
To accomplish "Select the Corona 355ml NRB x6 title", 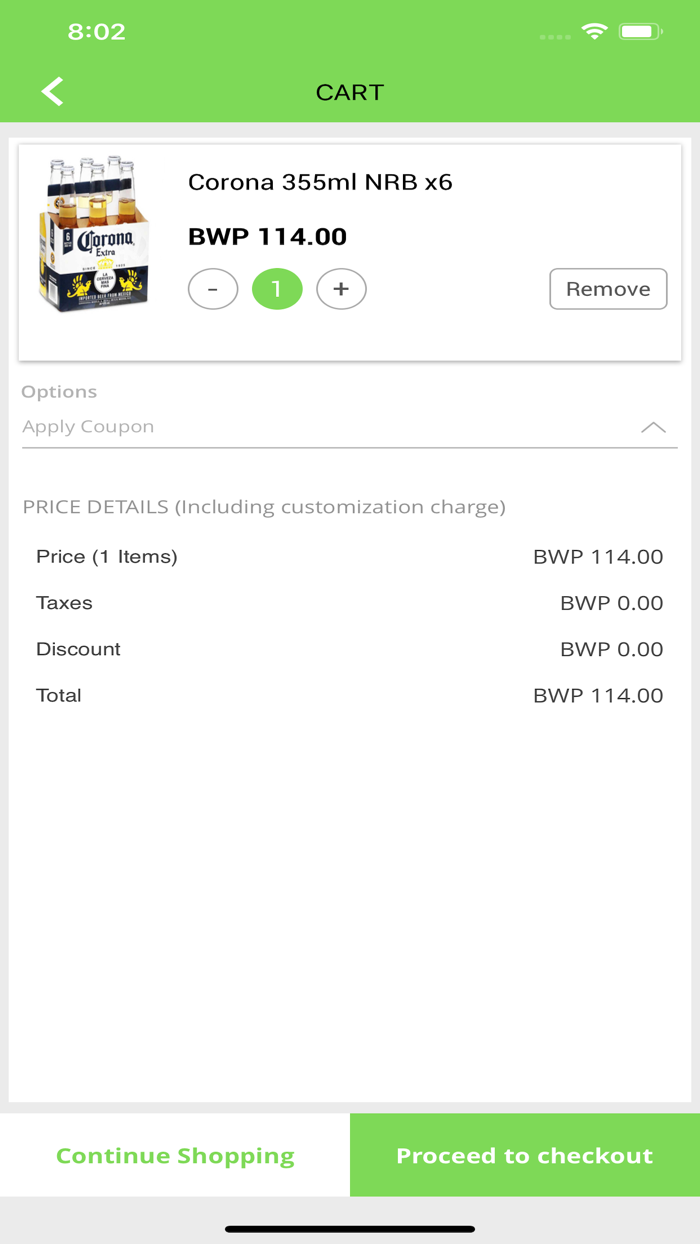I will pos(320,182).
